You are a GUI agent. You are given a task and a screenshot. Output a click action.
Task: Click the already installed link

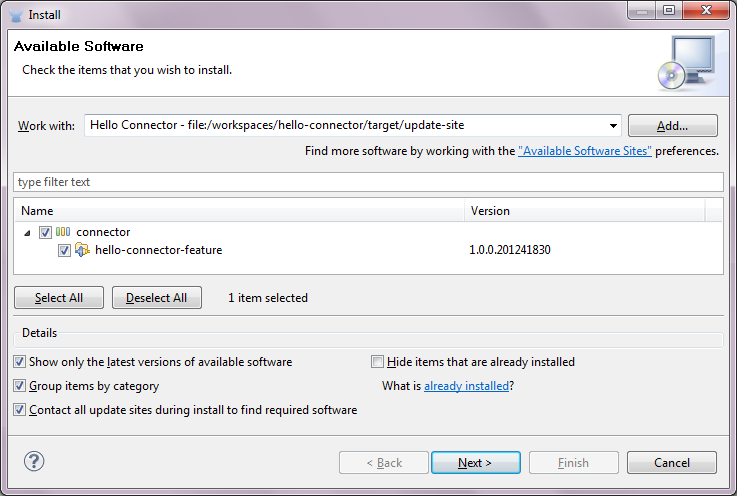point(467,386)
